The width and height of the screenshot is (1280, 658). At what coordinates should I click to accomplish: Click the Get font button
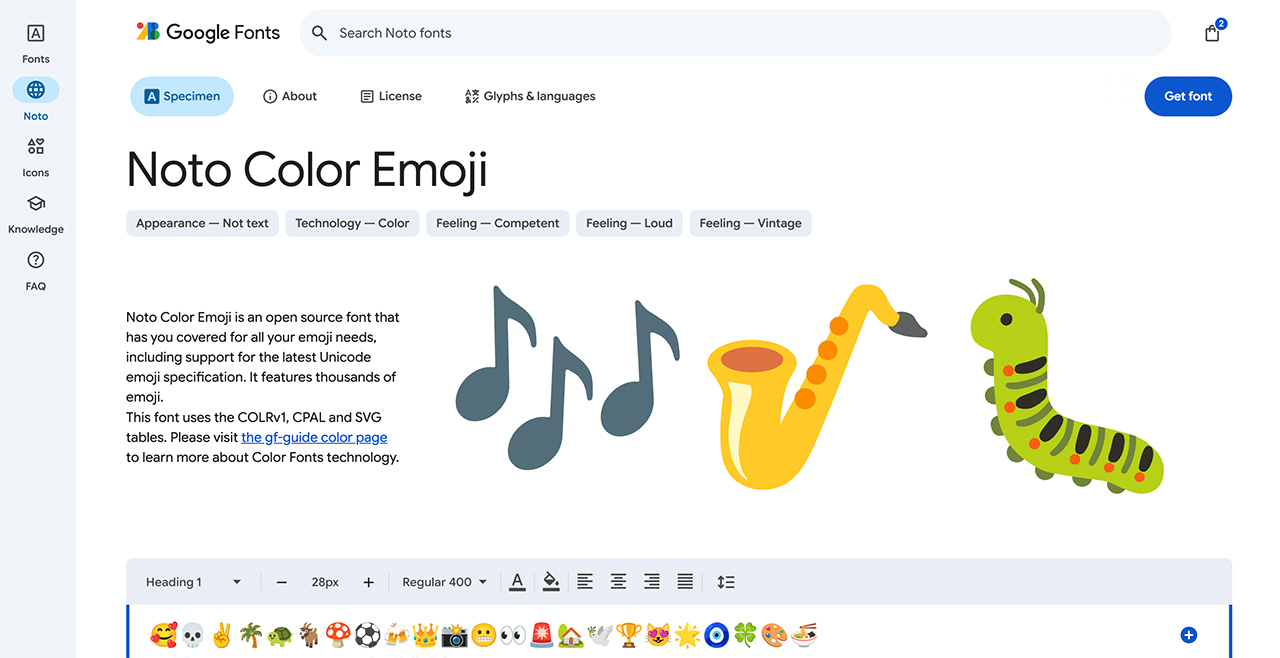(x=1188, y=96)
